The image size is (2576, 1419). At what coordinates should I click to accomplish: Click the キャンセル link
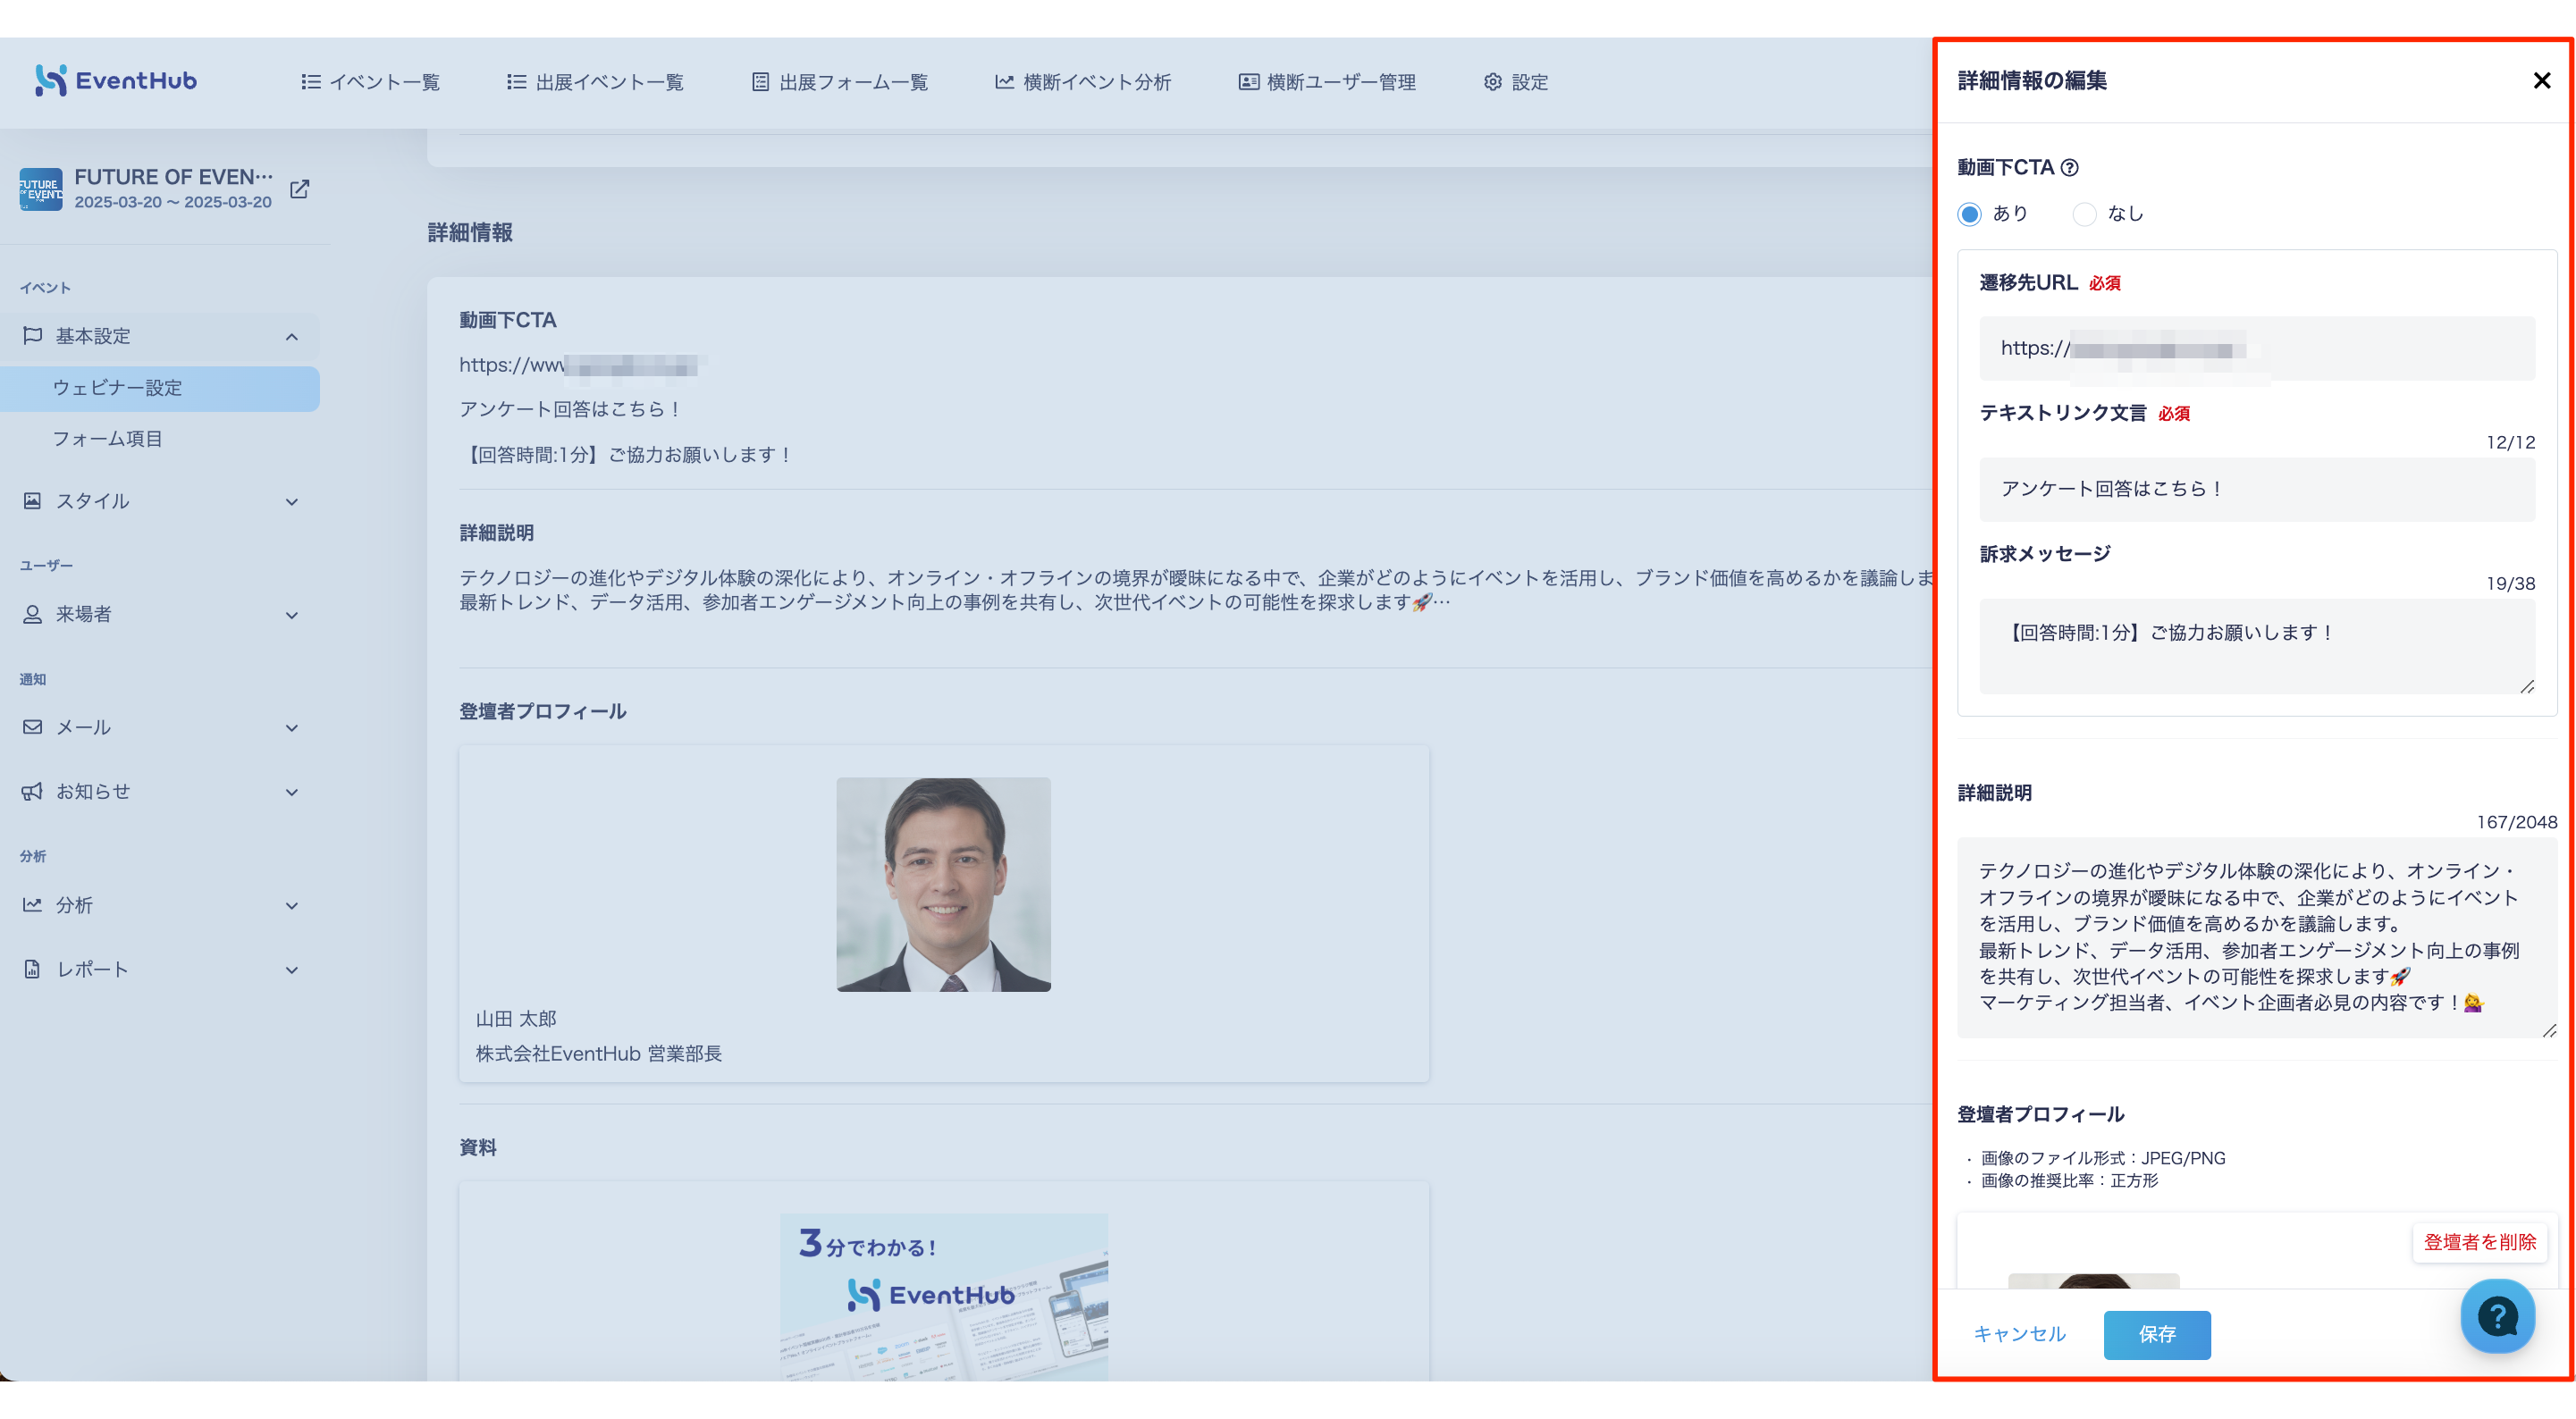coord(2019,1334)
